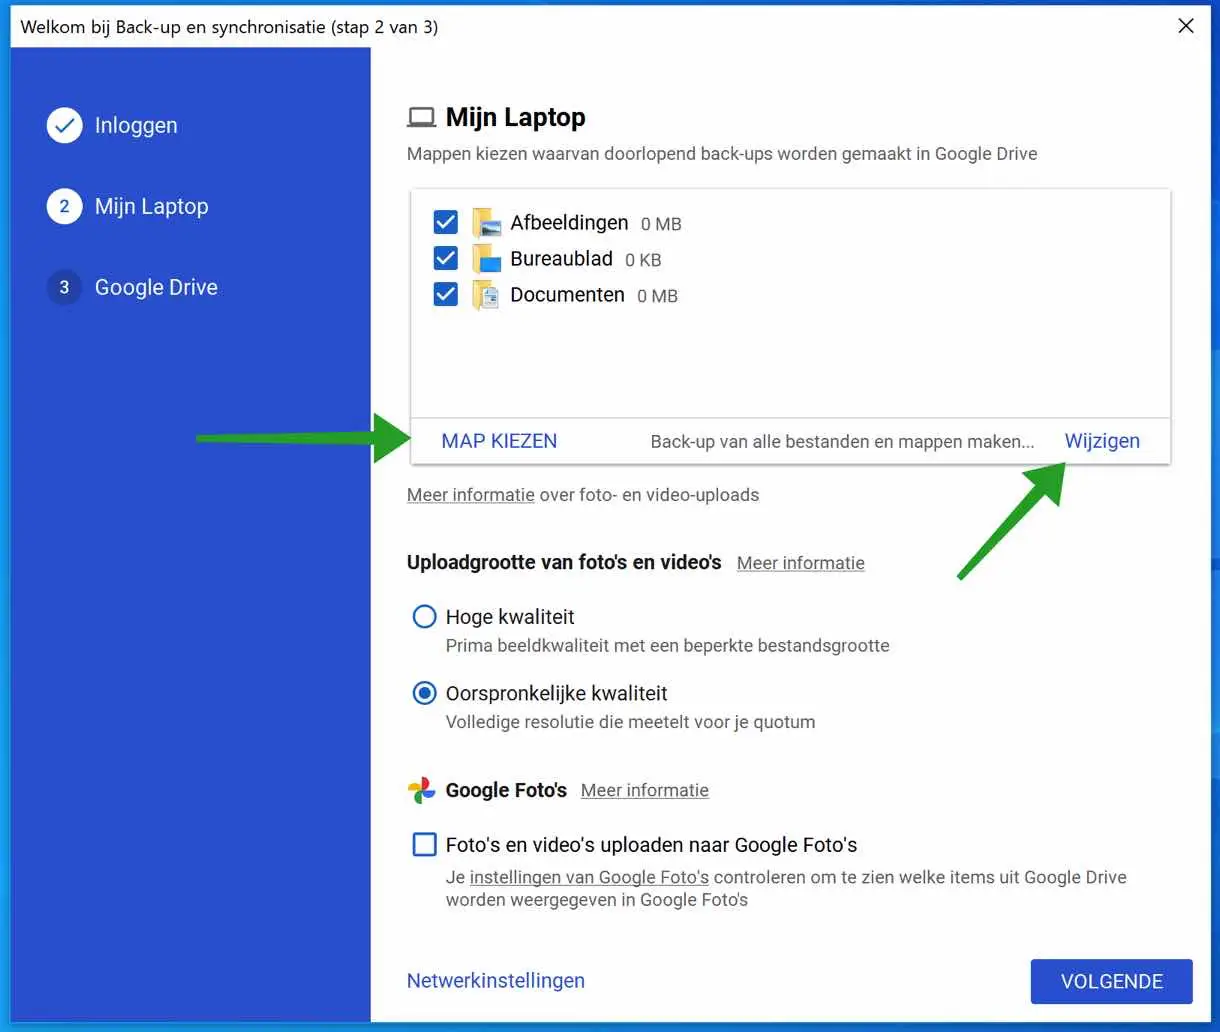Click the 0 KB size beside Bureaublad

tap(643, 260)
